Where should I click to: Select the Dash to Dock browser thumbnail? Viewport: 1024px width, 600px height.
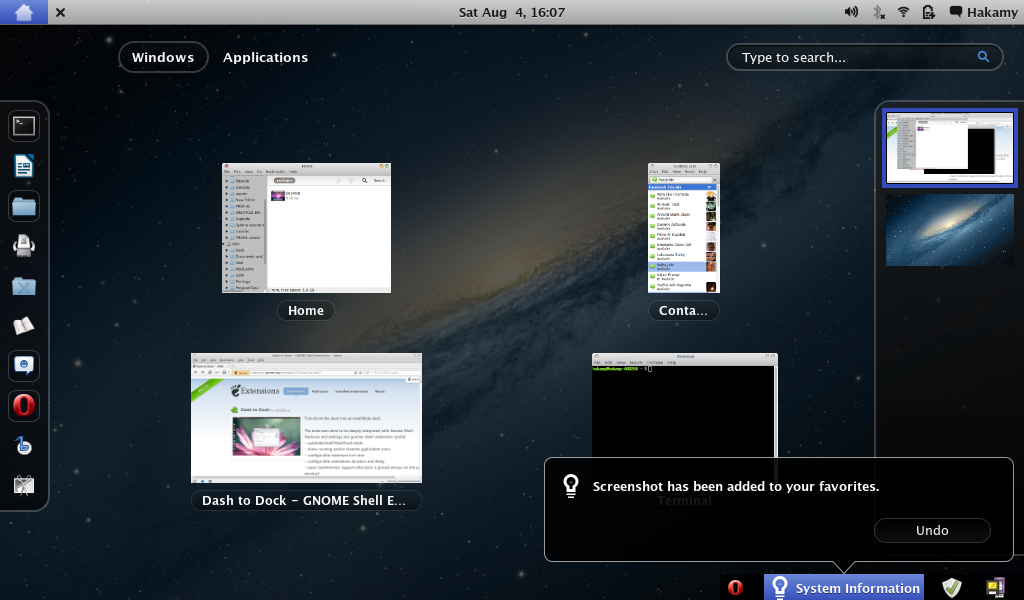(306, 418)
